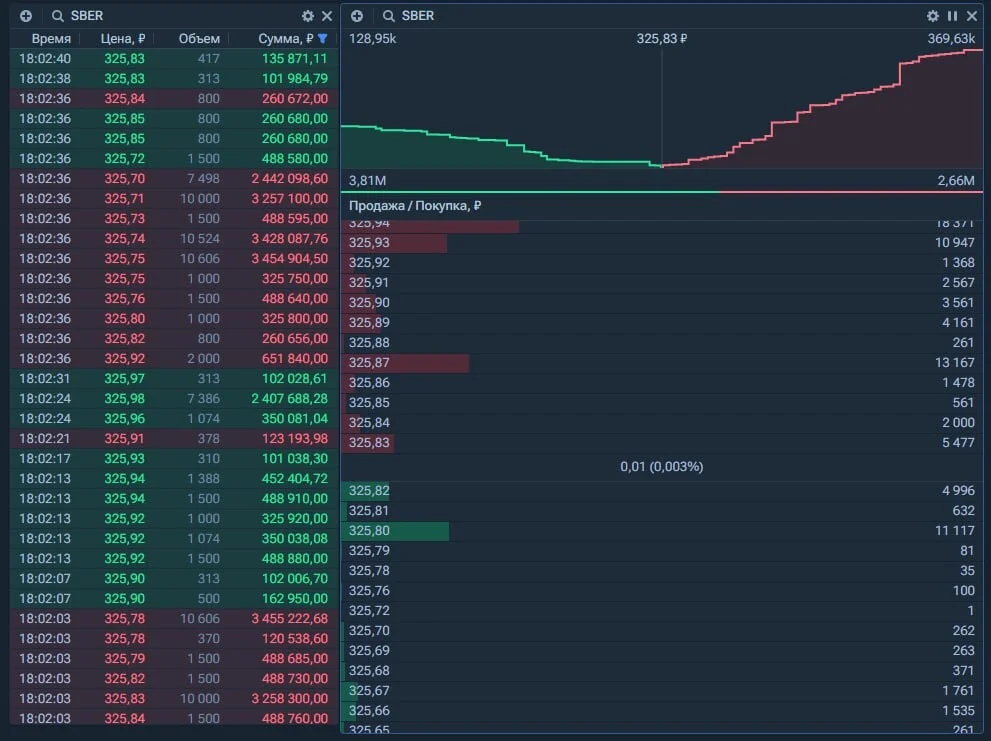Click SBER ticker field in trades panel
This screenshot has height=741, width=991.
(87, 16)
